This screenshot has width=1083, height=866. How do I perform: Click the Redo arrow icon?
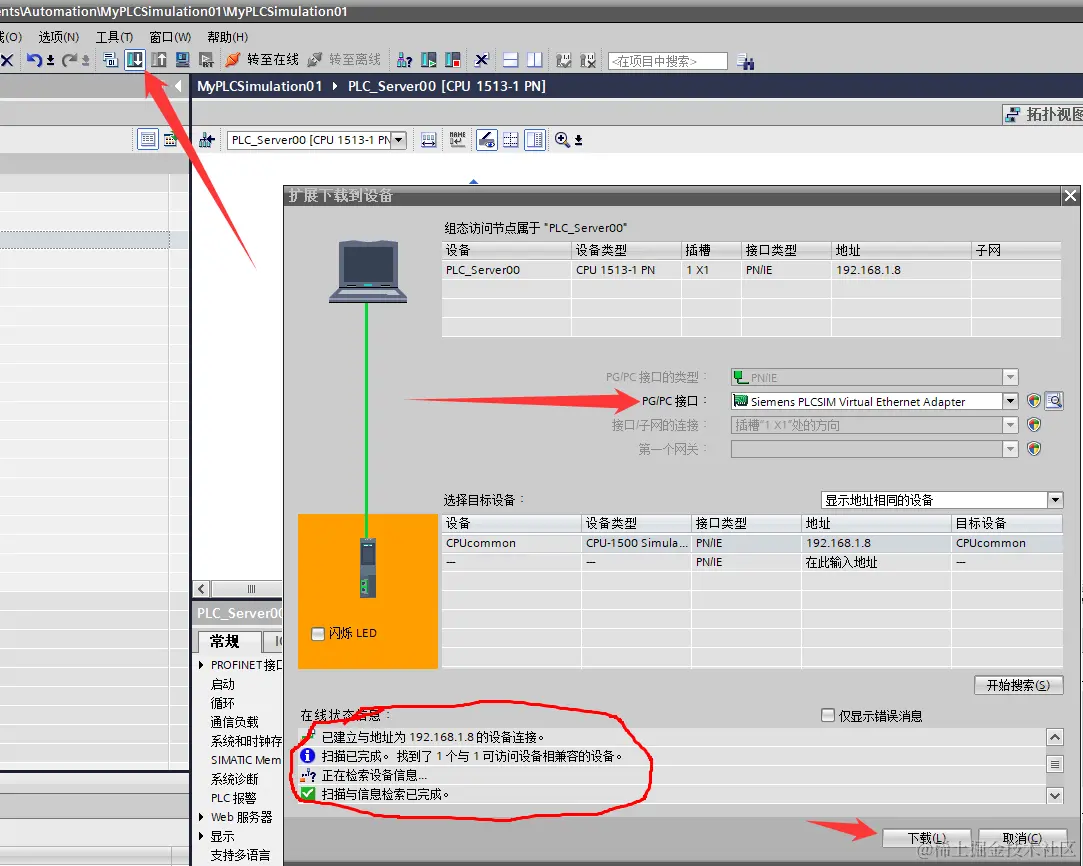(69, 60)
